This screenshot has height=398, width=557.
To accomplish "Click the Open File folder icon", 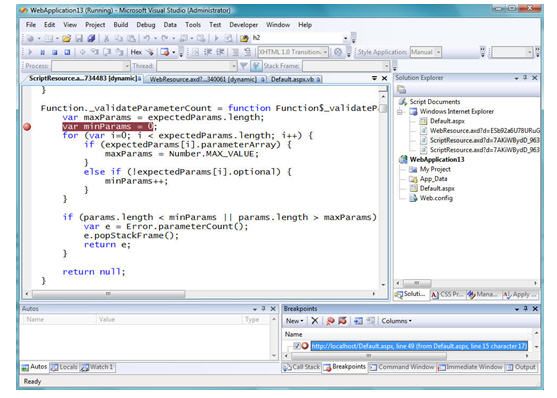I will (x=66, y=38).
